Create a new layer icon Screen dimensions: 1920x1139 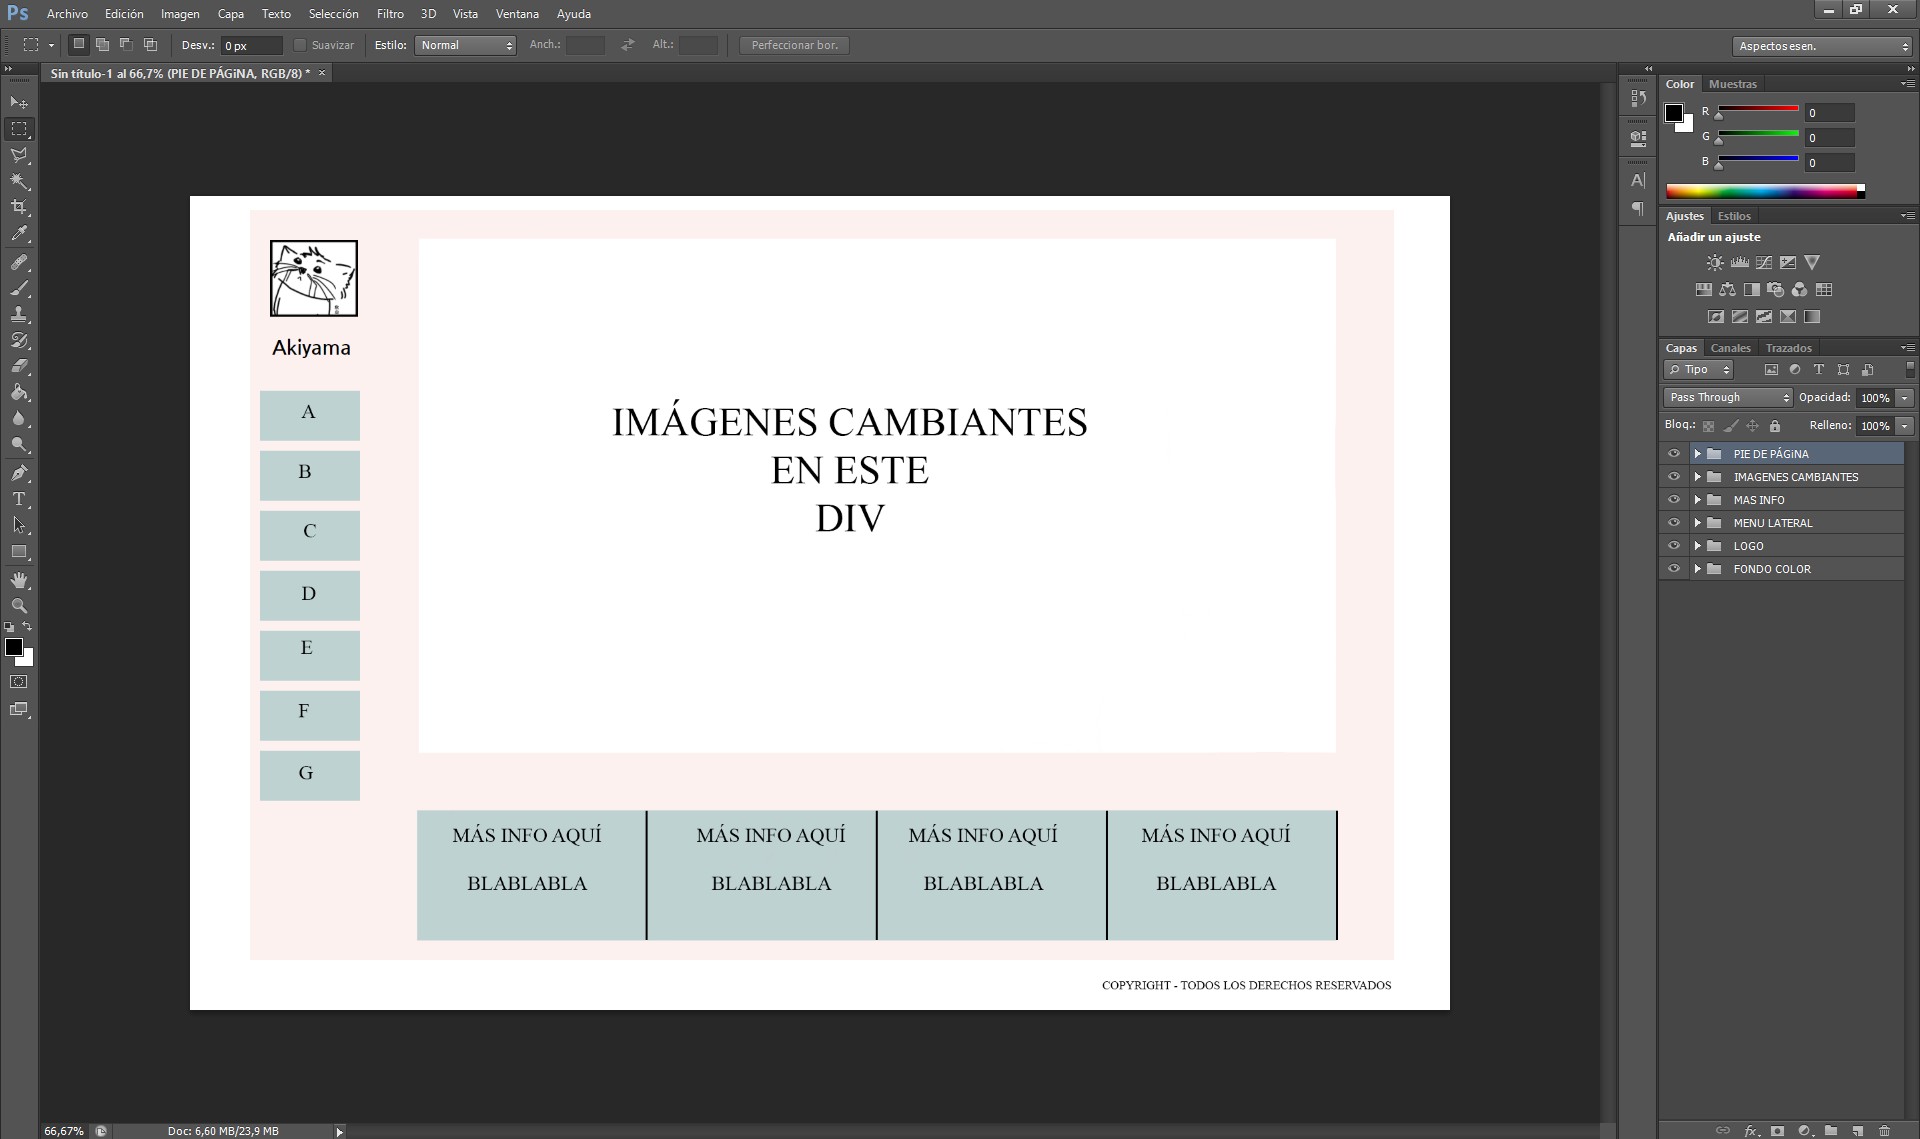click(1857, 1131)
